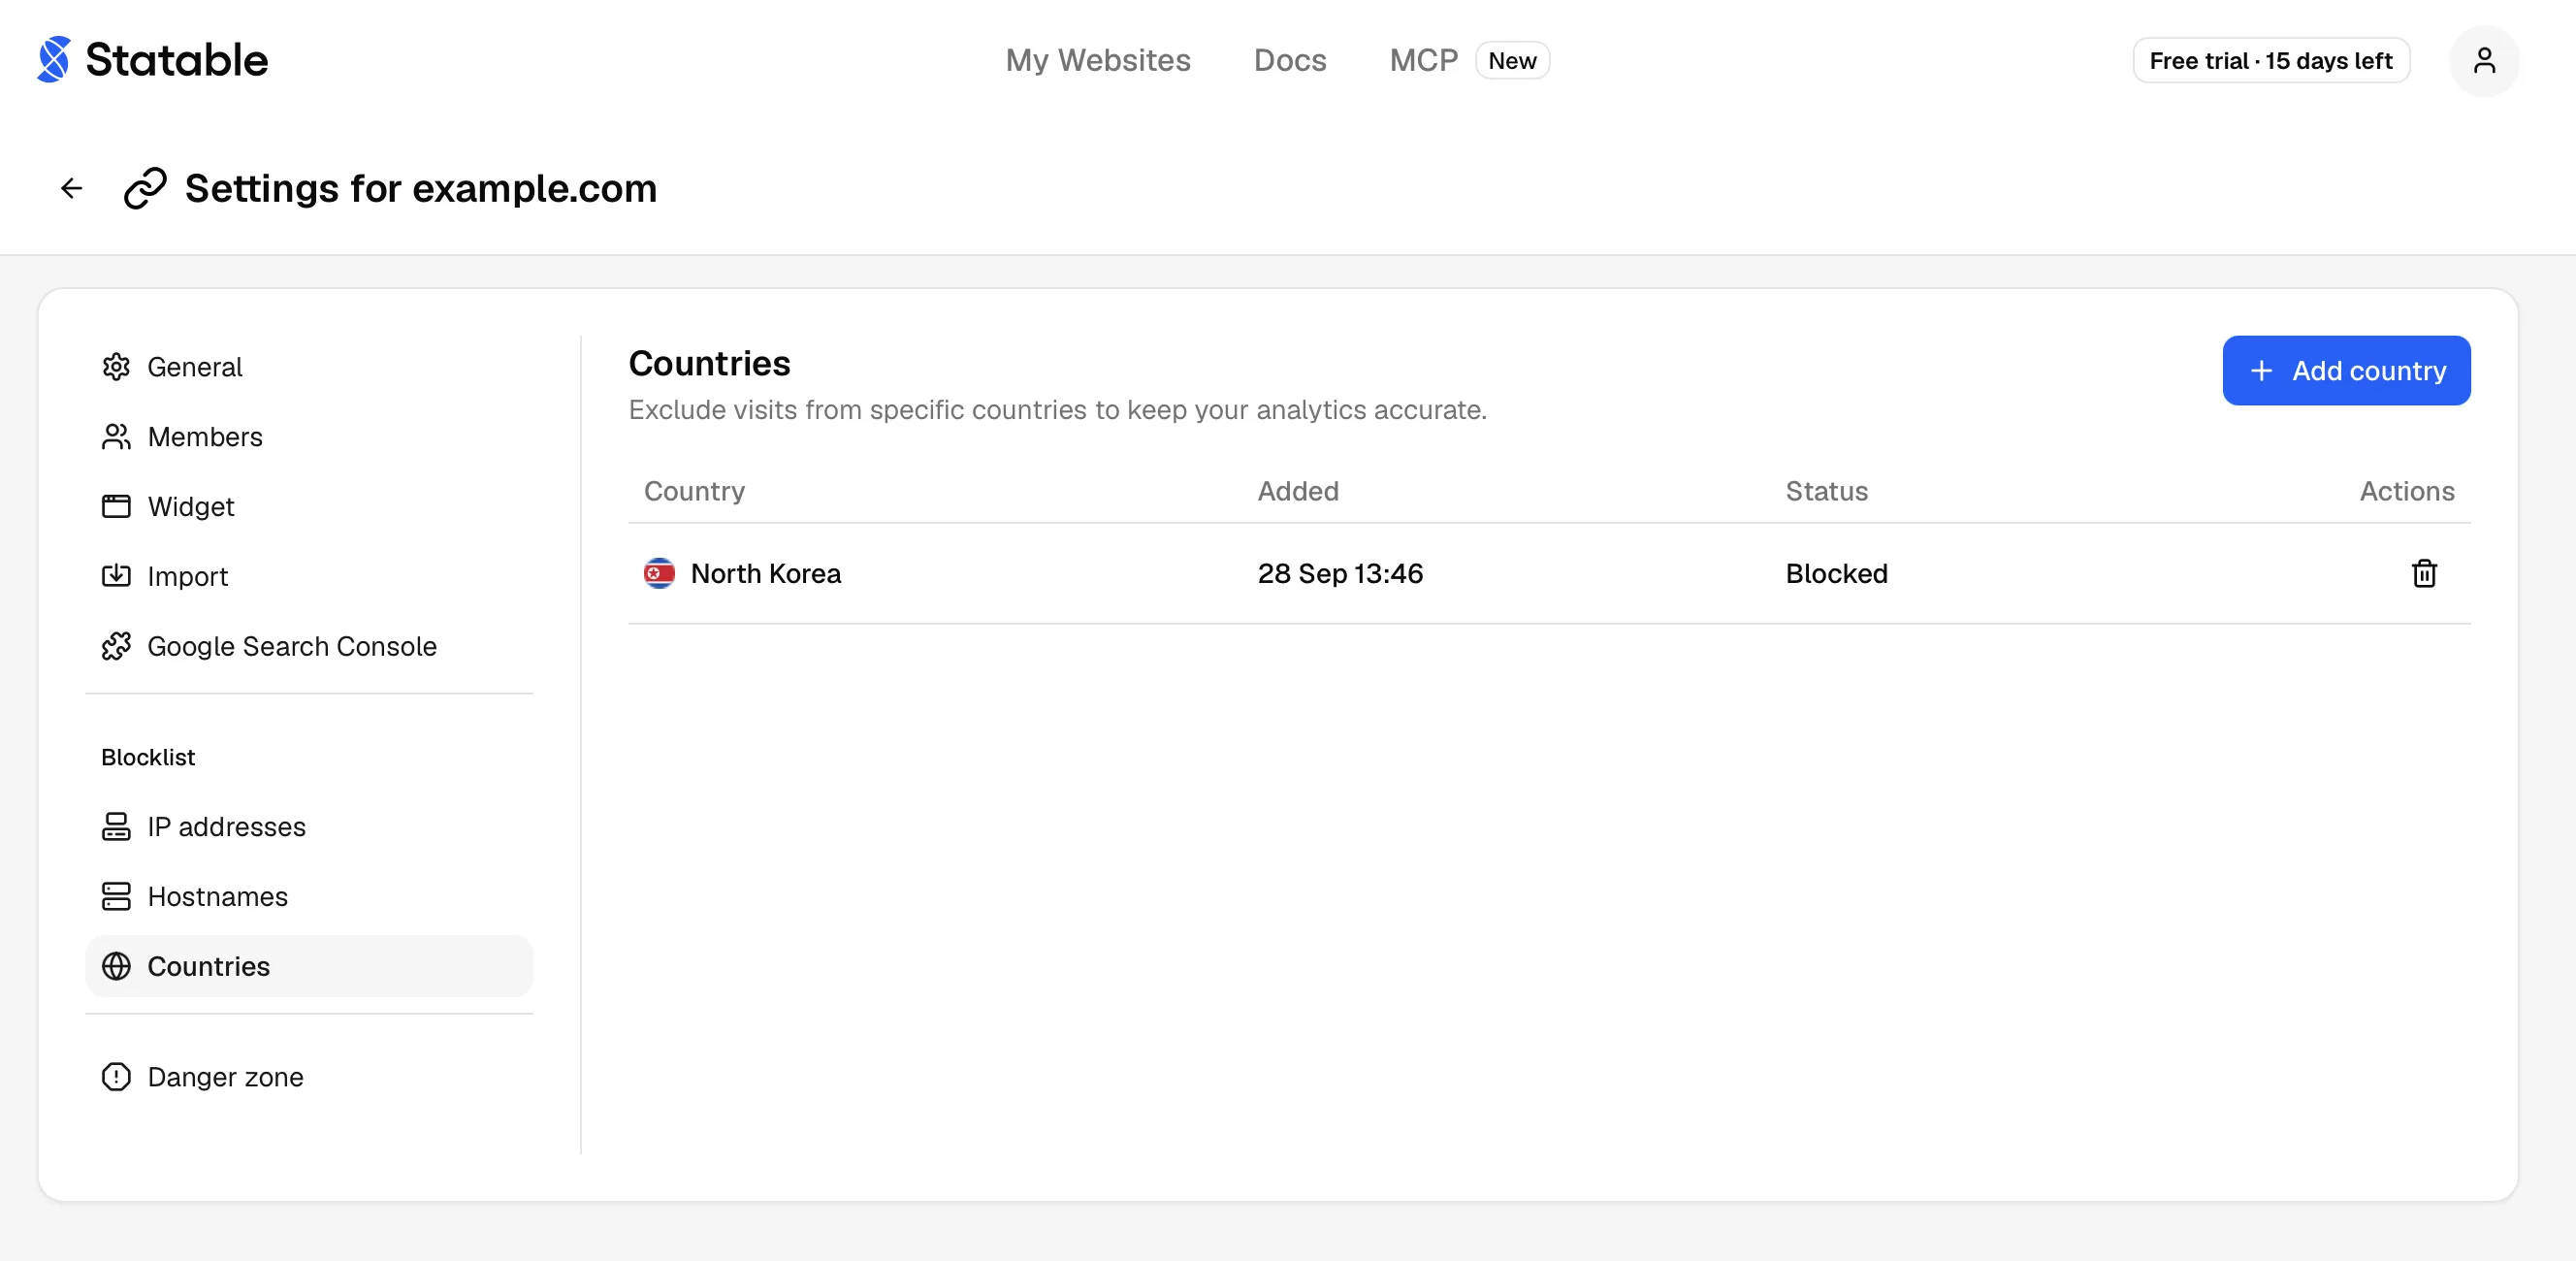Click the Free trial 15 days left badge
2576x1261 pixels.
click(x=2271, y=61)
